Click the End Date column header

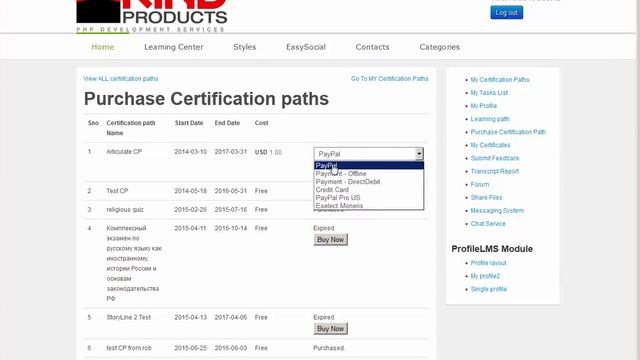point(227,123)
